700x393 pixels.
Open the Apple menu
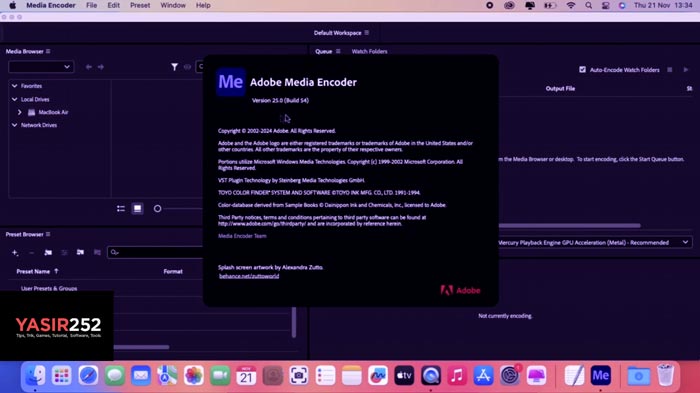(x=12, y=5)
